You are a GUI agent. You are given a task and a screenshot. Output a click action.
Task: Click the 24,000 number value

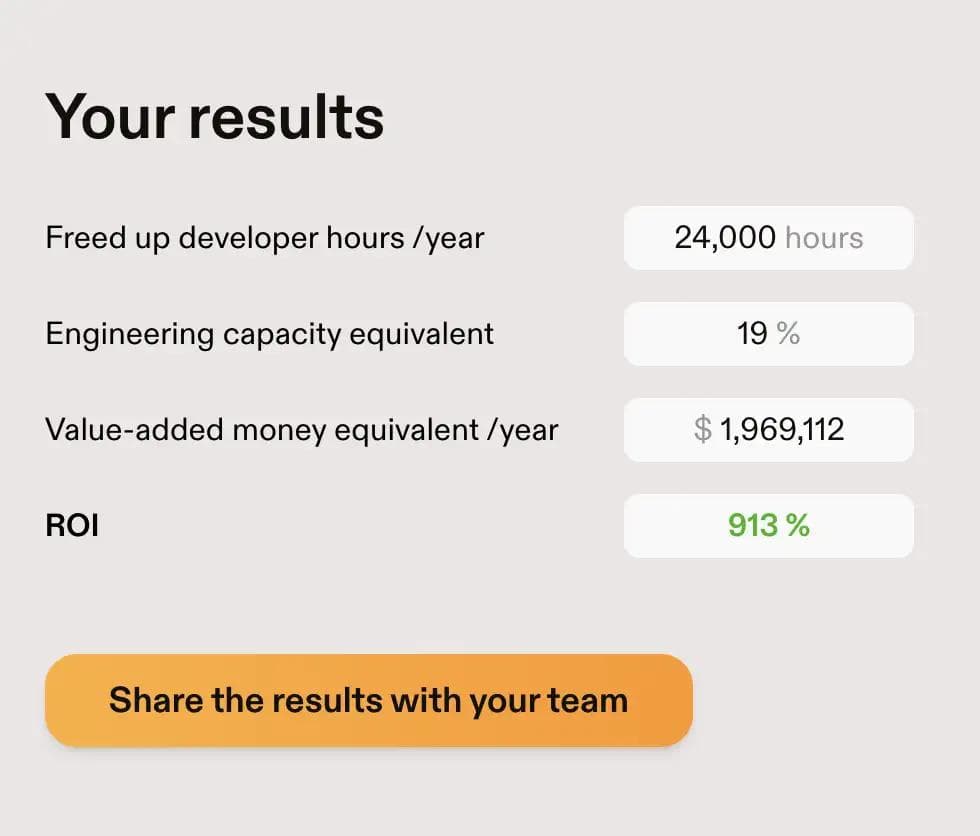coord(725,238)
